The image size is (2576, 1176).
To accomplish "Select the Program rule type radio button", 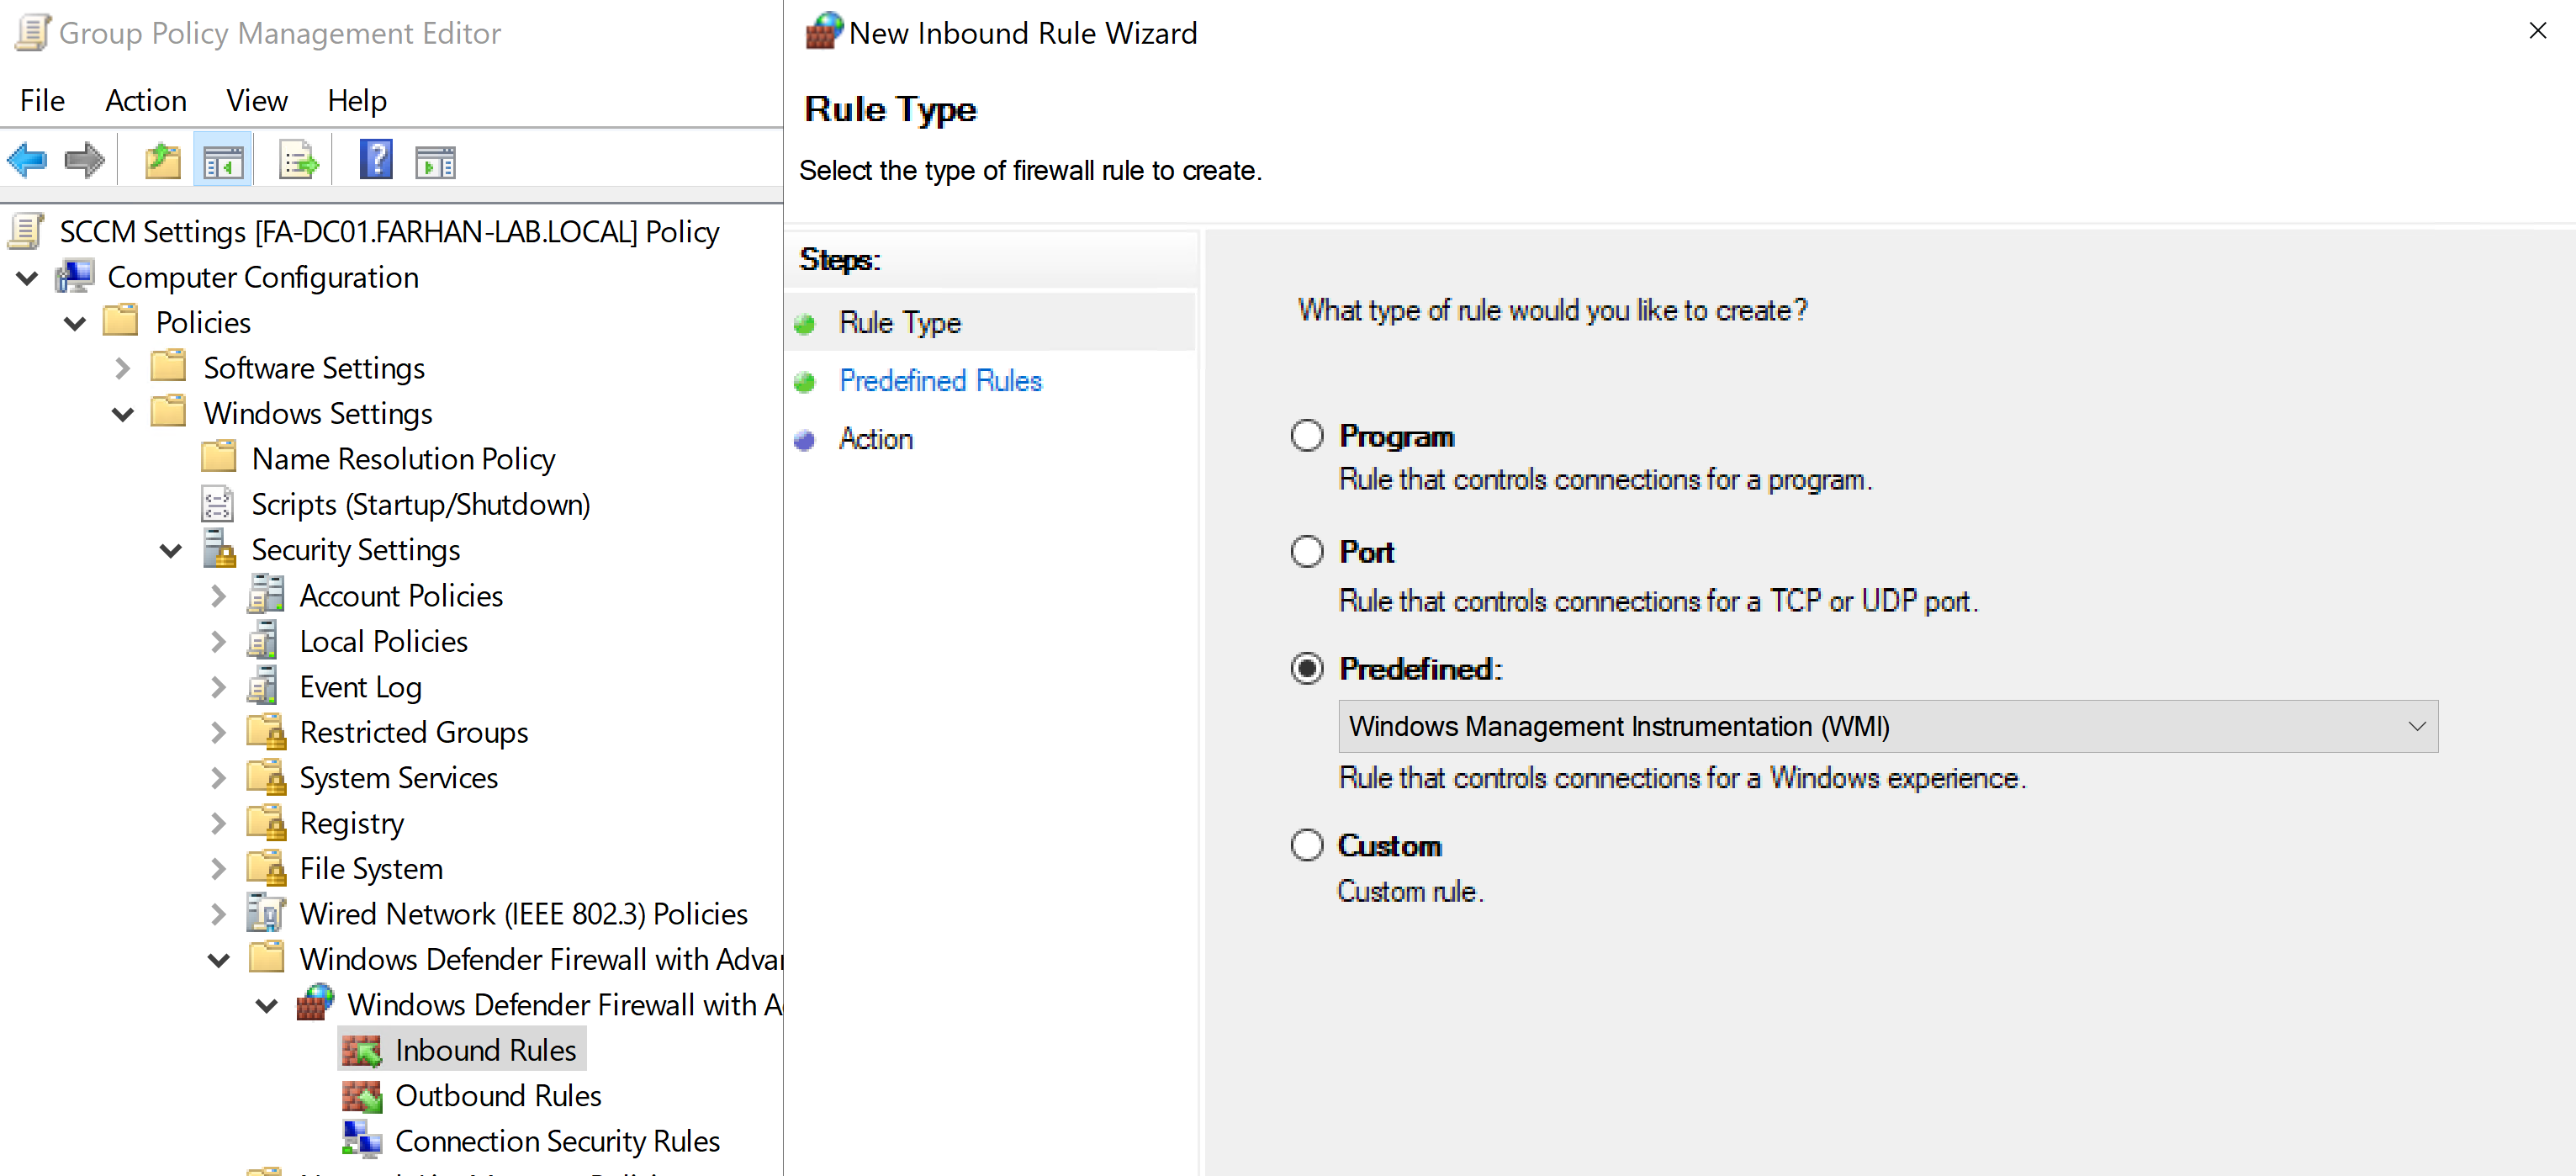I will point(1307,436).
